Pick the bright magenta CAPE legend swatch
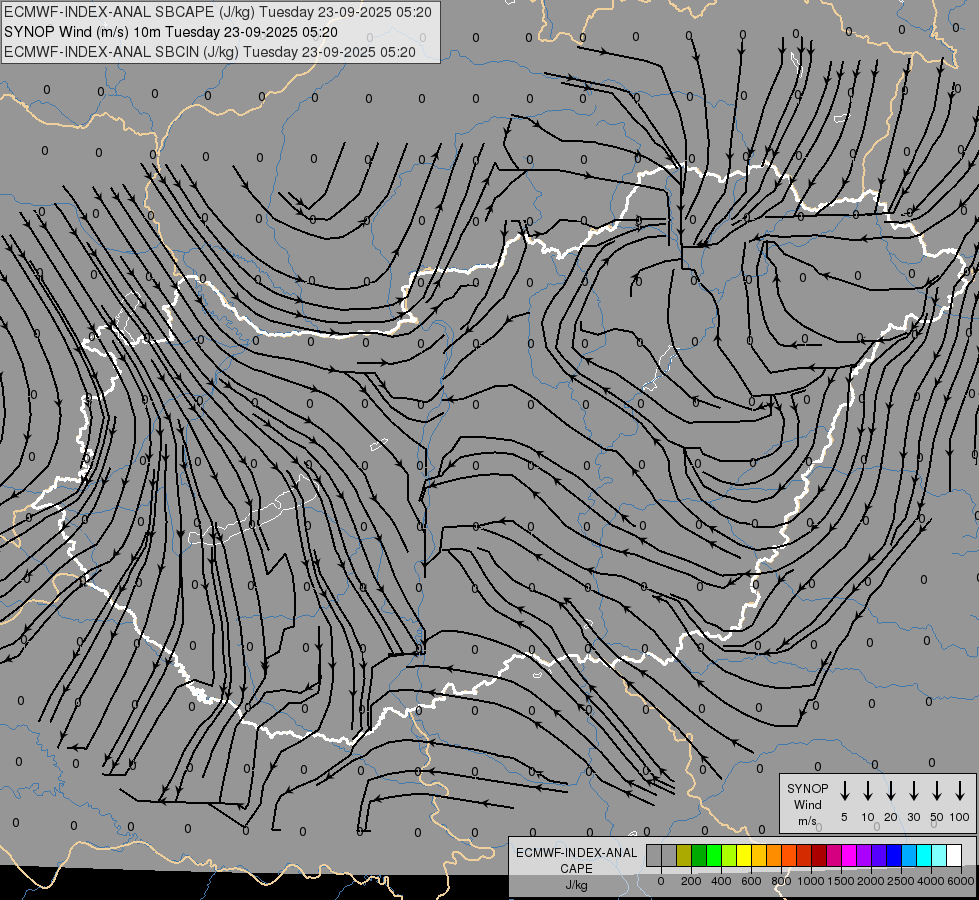The width and height of the screenshot is (979, 900). (849, 855)
